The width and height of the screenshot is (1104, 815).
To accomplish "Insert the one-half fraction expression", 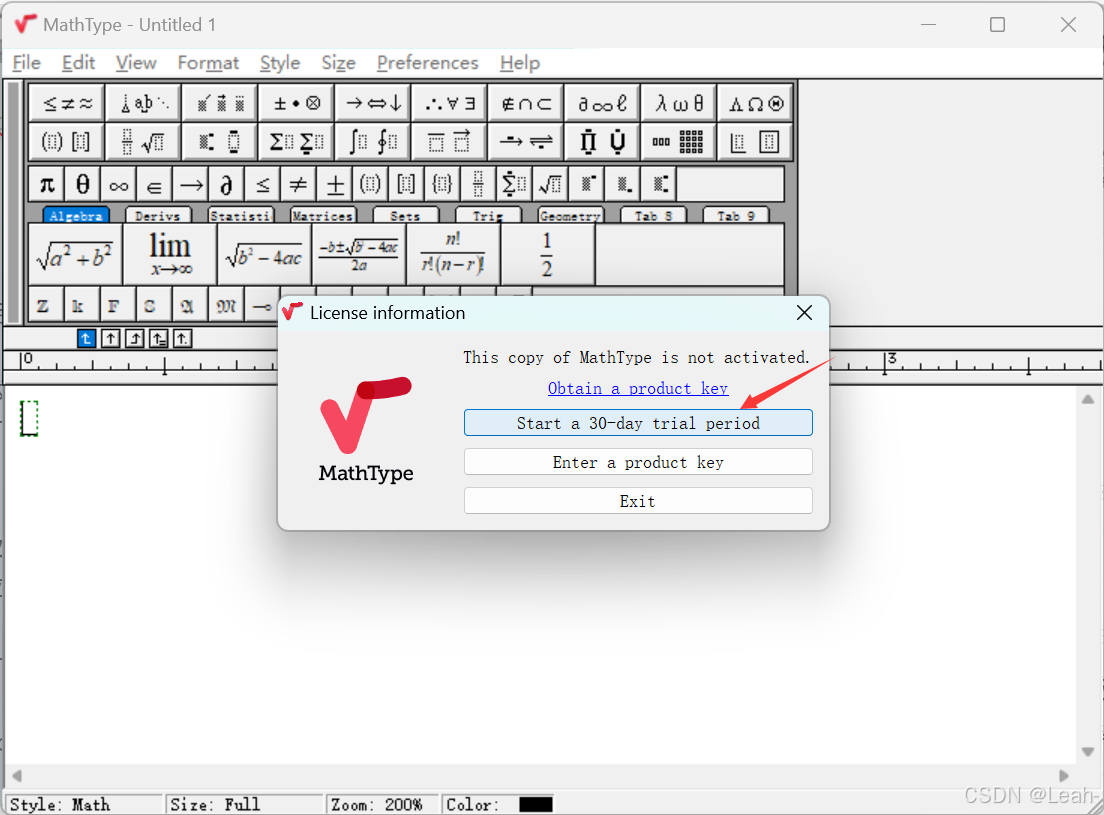I will tap(548, 255).
